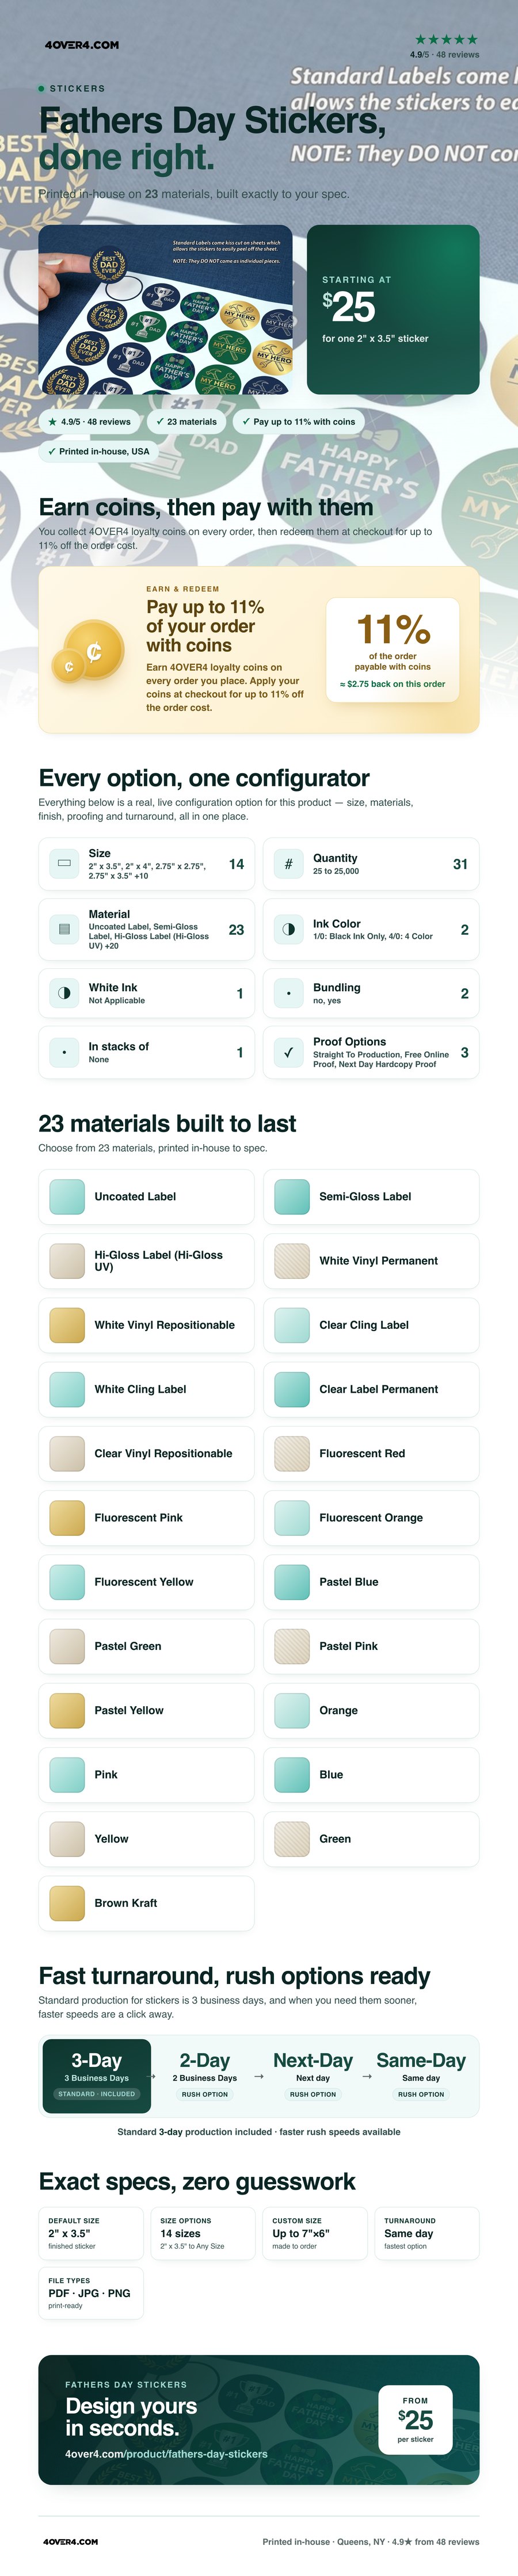The image size is (518, 2576).
Task: Expand the In stacks of option
Action: pyautogui.click(x=146, y=1052)
